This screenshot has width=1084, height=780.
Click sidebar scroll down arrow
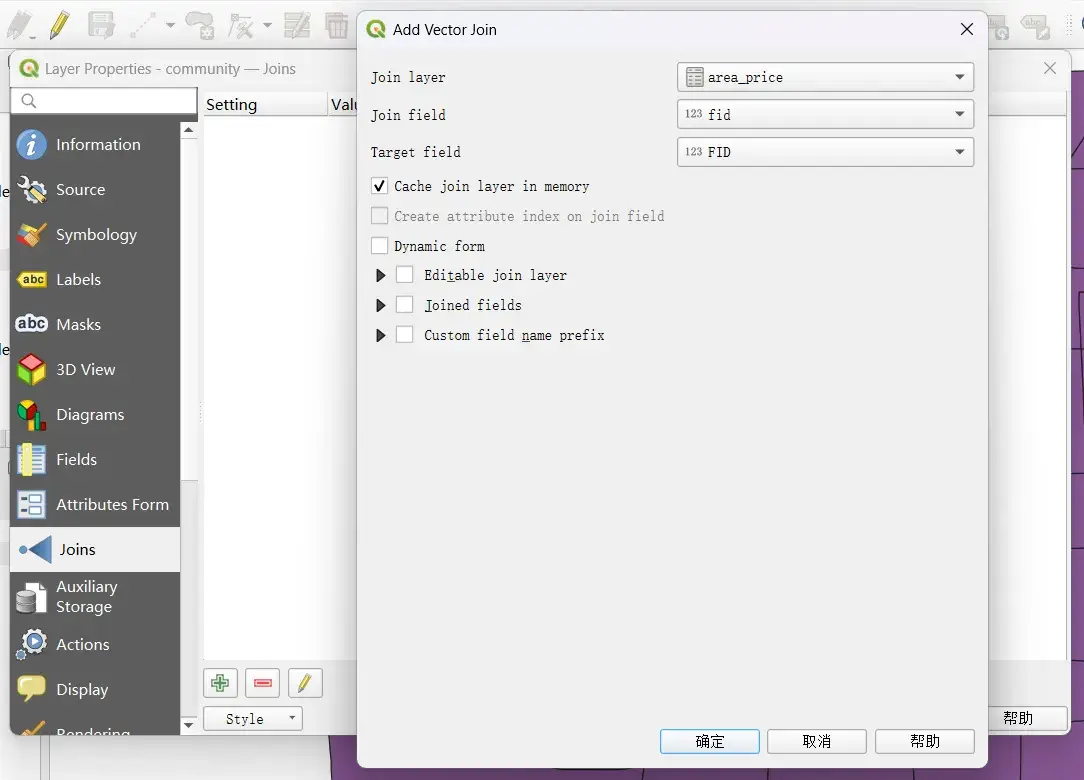click(x=189, y=725)
